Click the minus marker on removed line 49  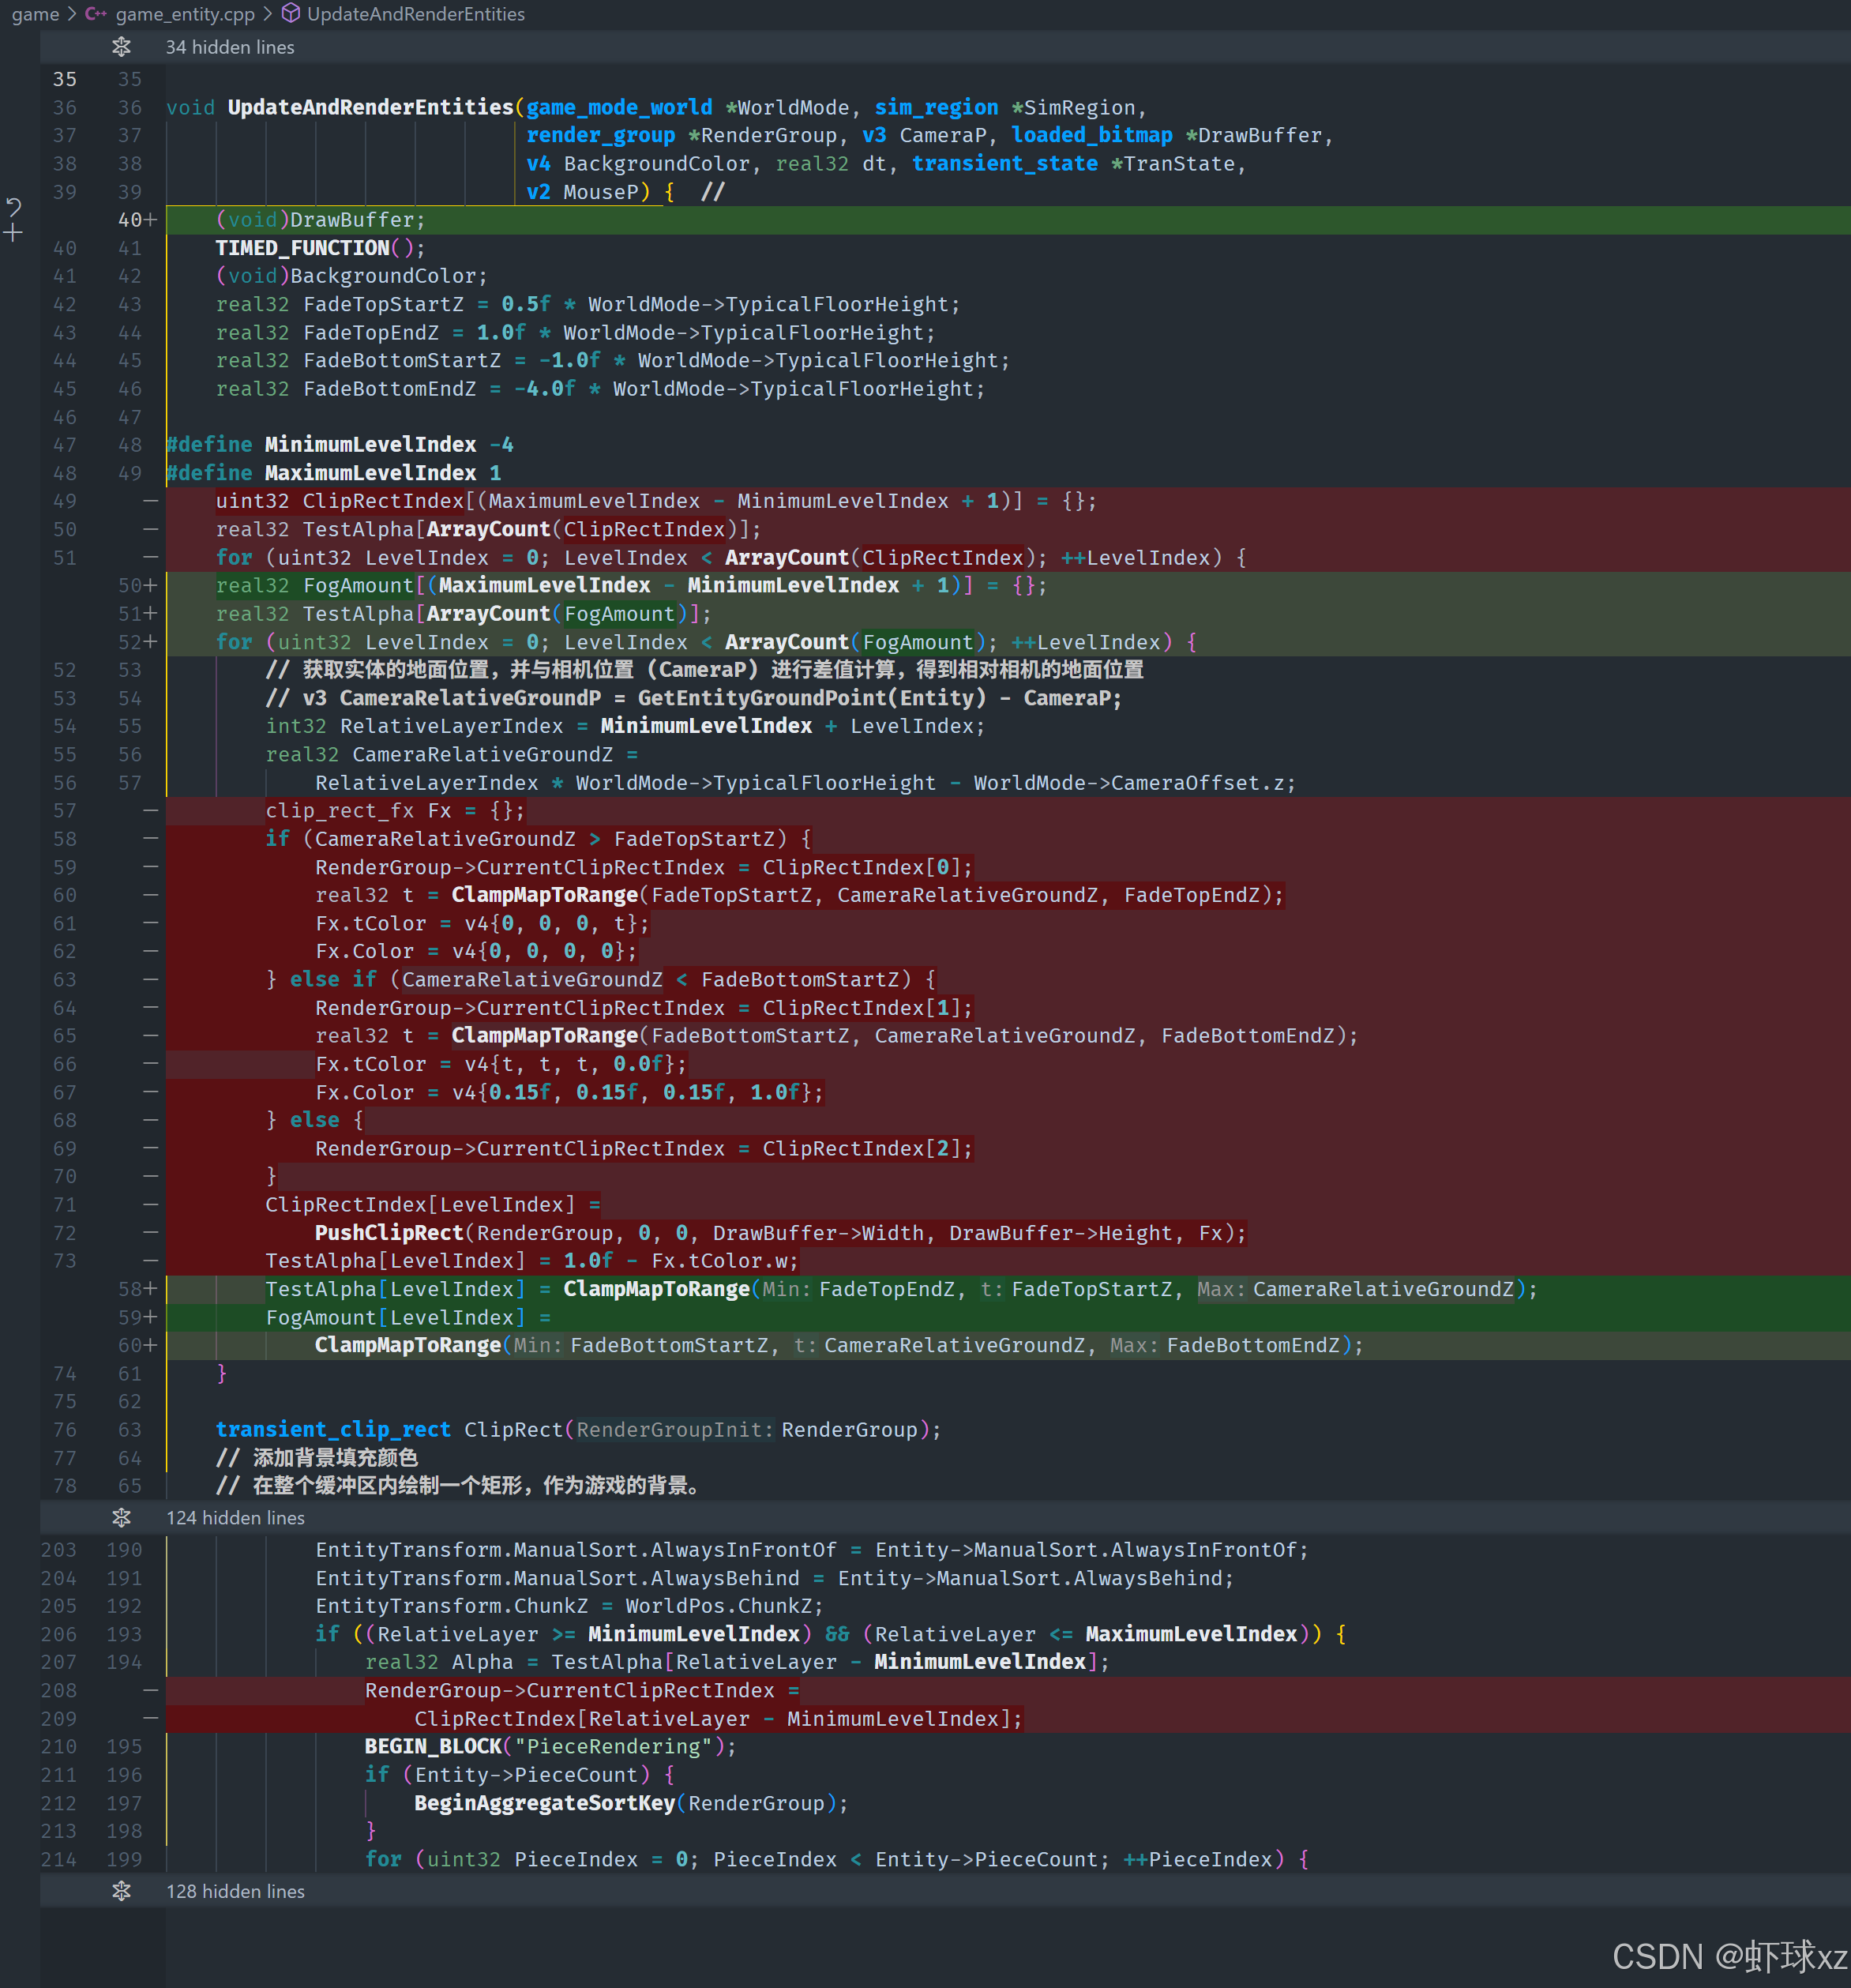click(x=150, y=501)
